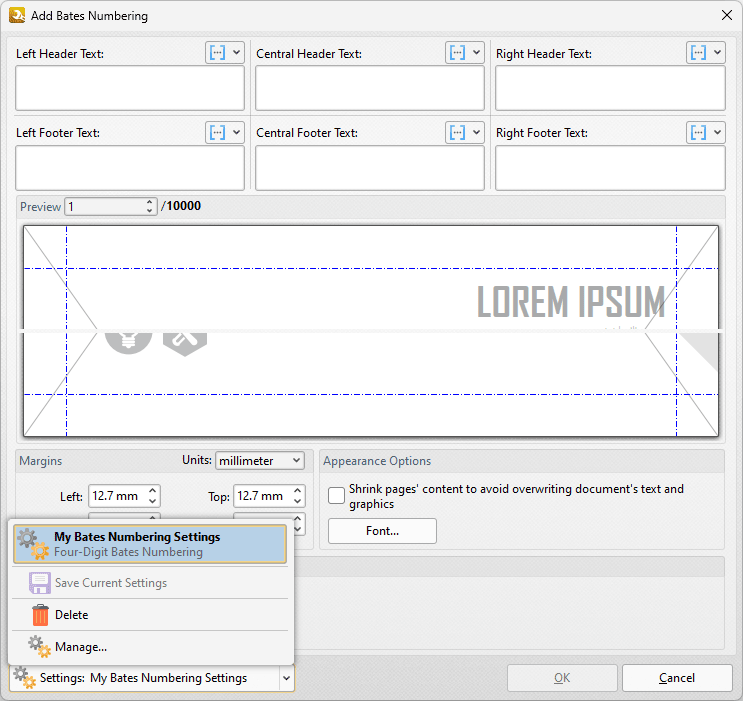Increase the Preview page number
The width and height of the screenshot is (743, 701).
(x=149, y=202)
